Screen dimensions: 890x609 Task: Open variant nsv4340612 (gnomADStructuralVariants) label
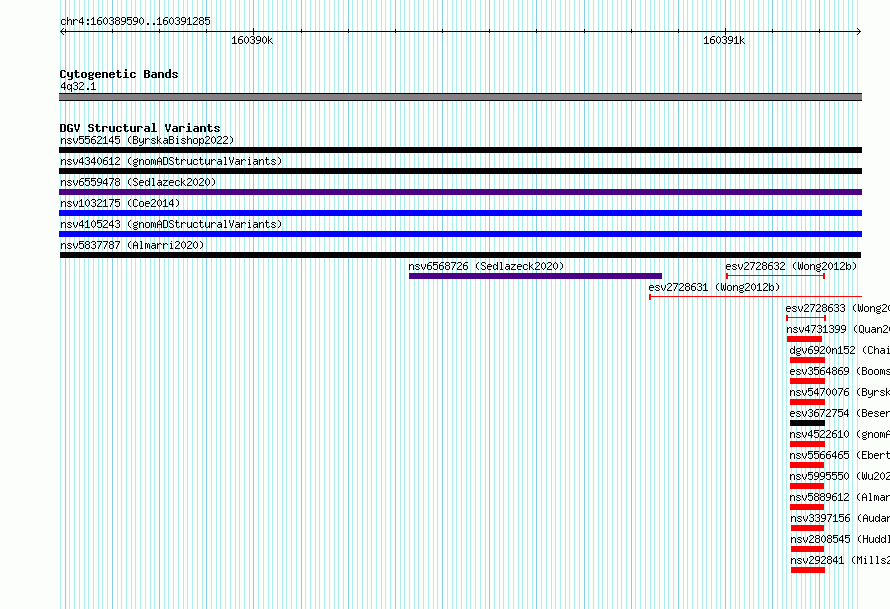point(171,161)
